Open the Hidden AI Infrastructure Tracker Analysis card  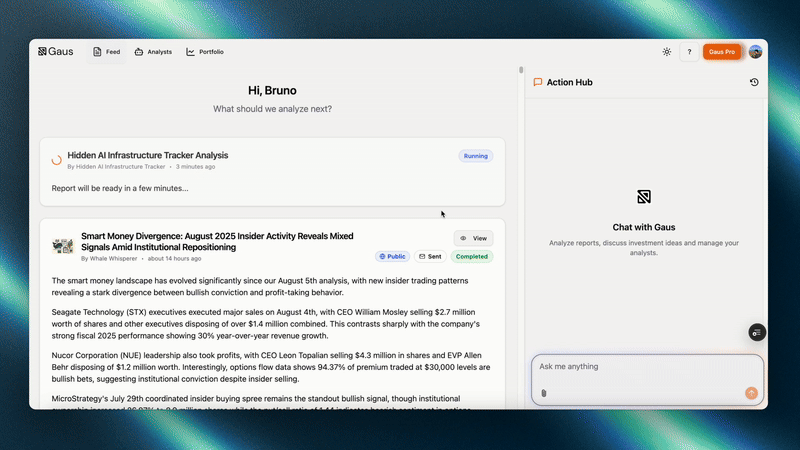pyautogui.click(x=148, y=156)
